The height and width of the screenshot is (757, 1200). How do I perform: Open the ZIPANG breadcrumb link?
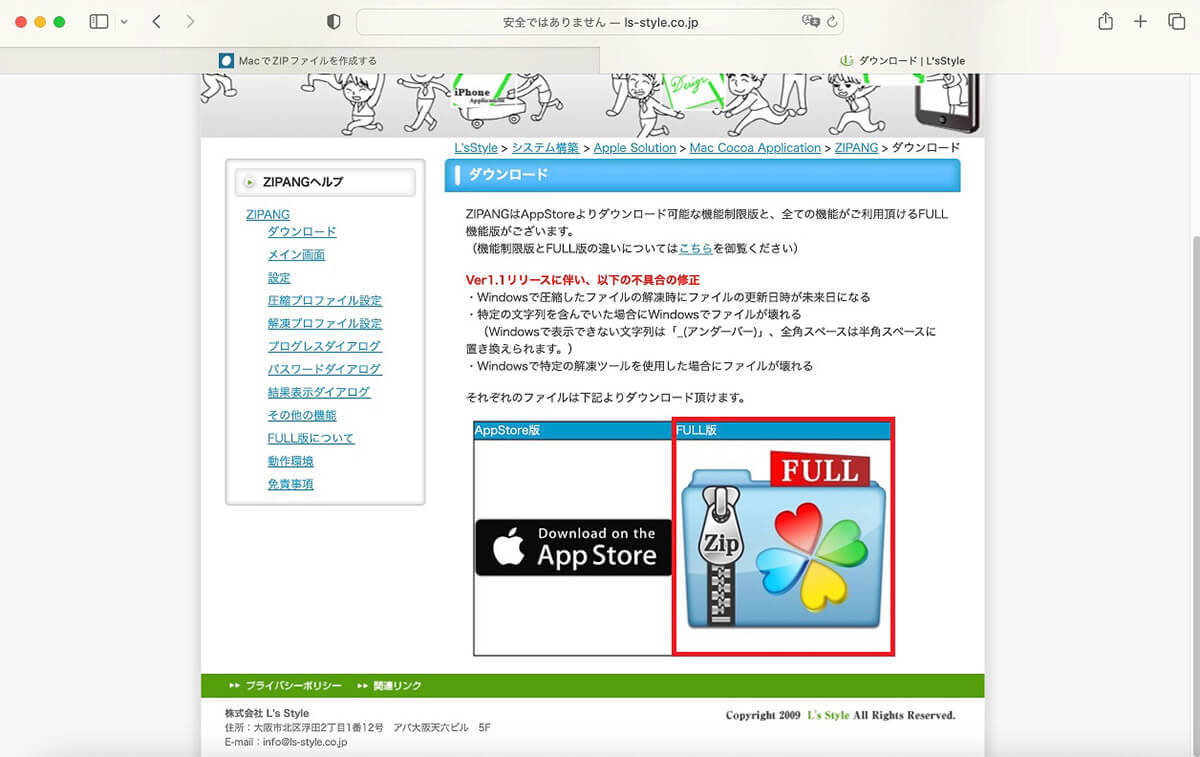click(x=856, y=148)
